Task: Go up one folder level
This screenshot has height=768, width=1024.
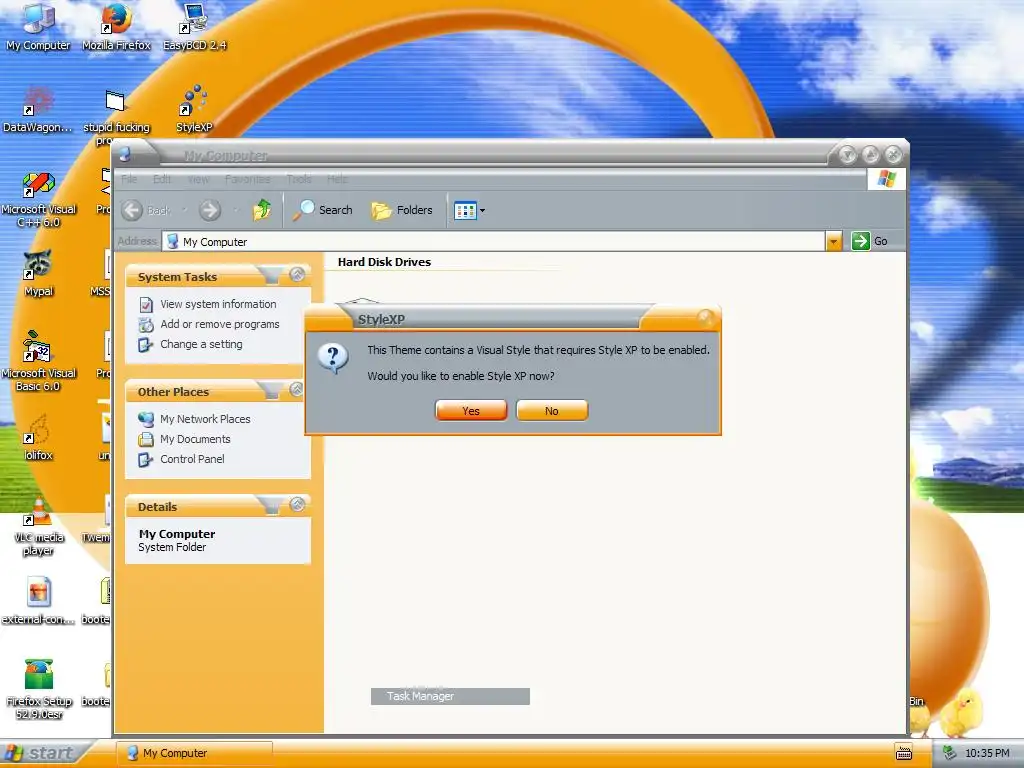Action: (262, 210)
